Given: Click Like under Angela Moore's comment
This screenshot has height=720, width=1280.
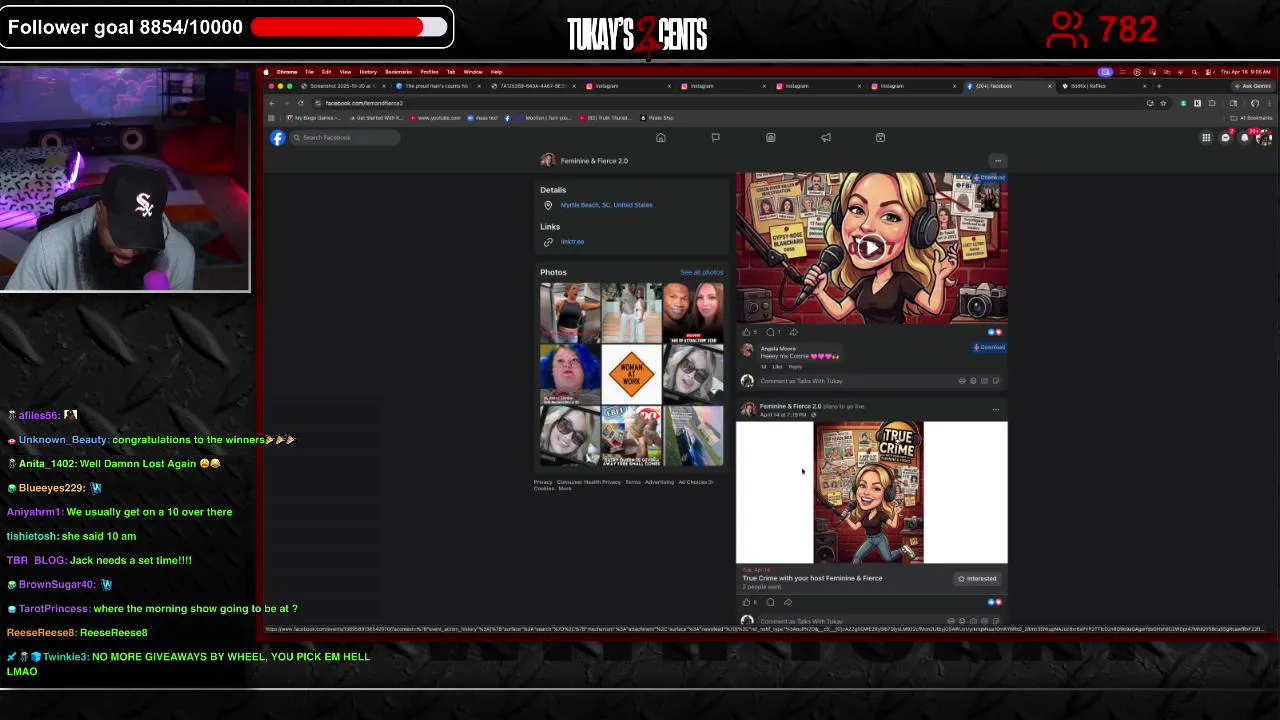Looking at the screenshot, I should [x=778, y=367].
